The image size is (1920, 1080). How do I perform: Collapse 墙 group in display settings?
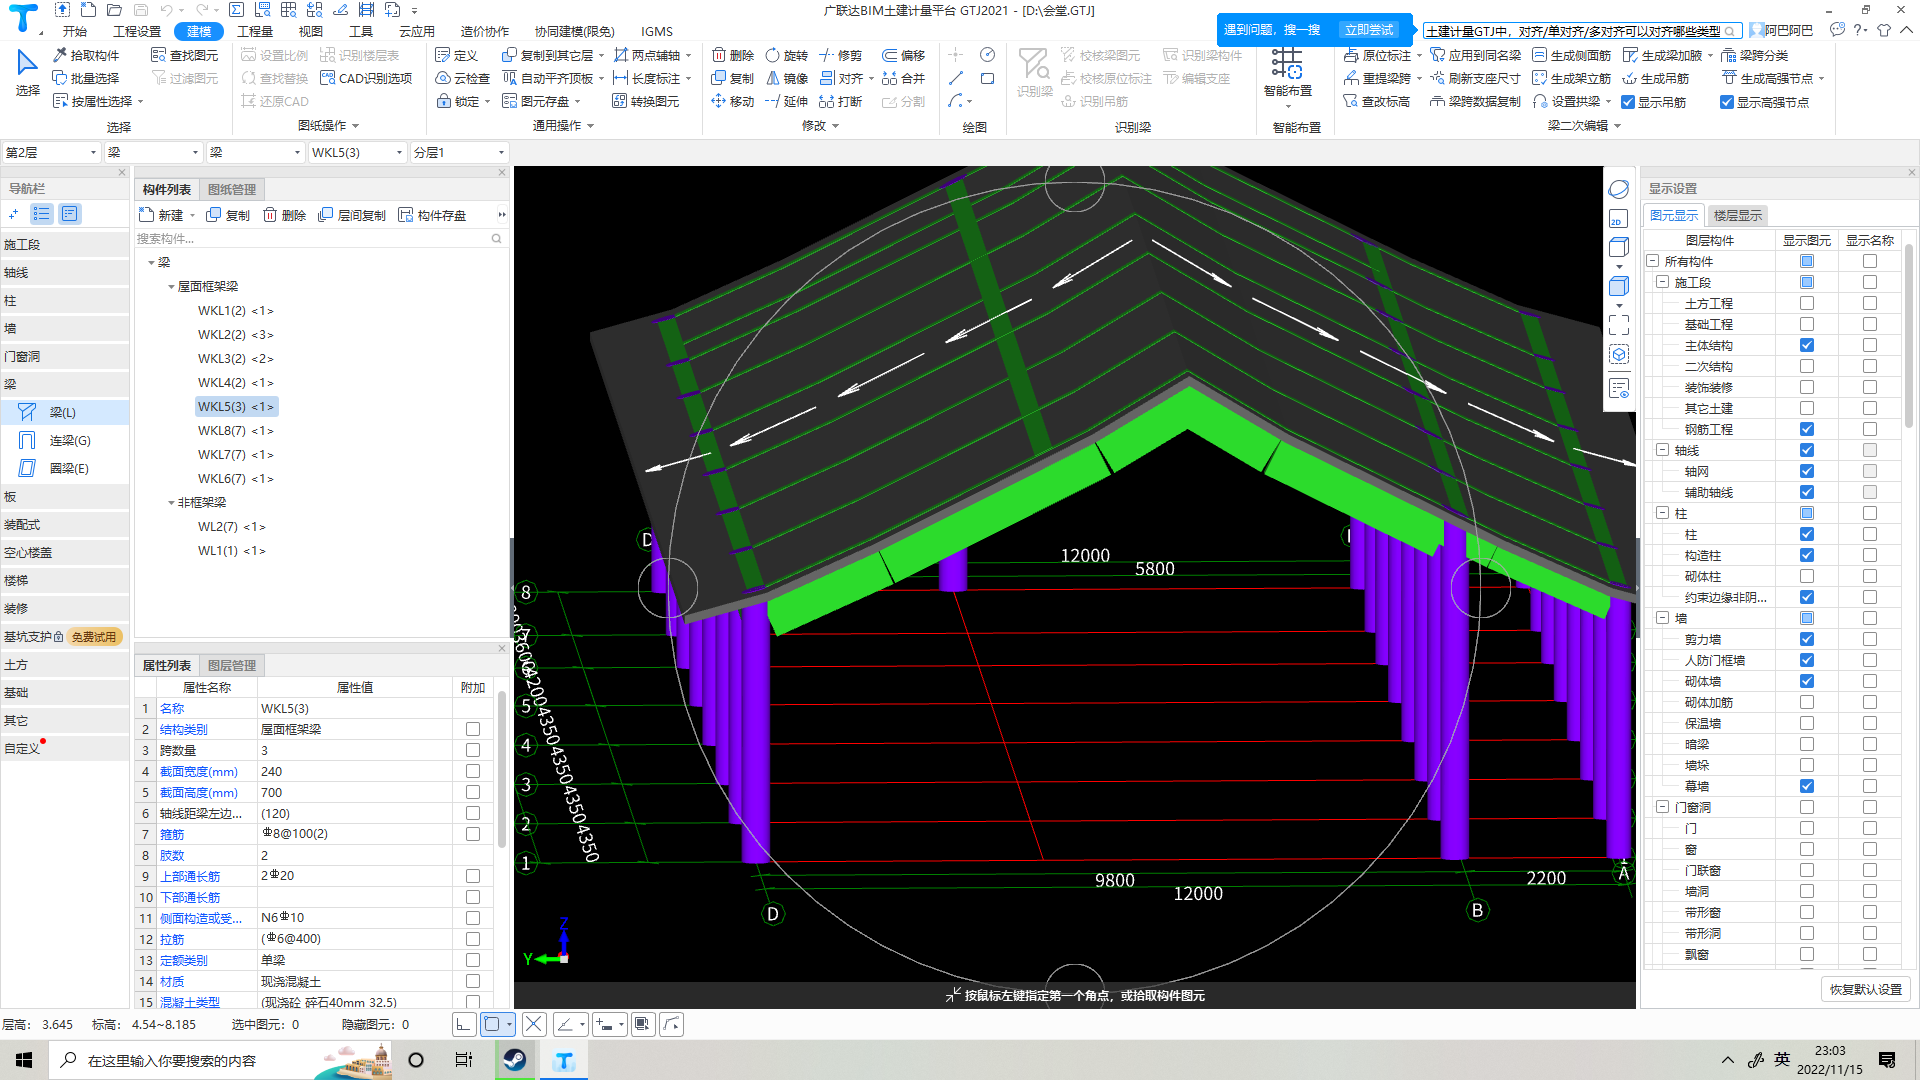pyautogui.click(x=1663, y=618)
